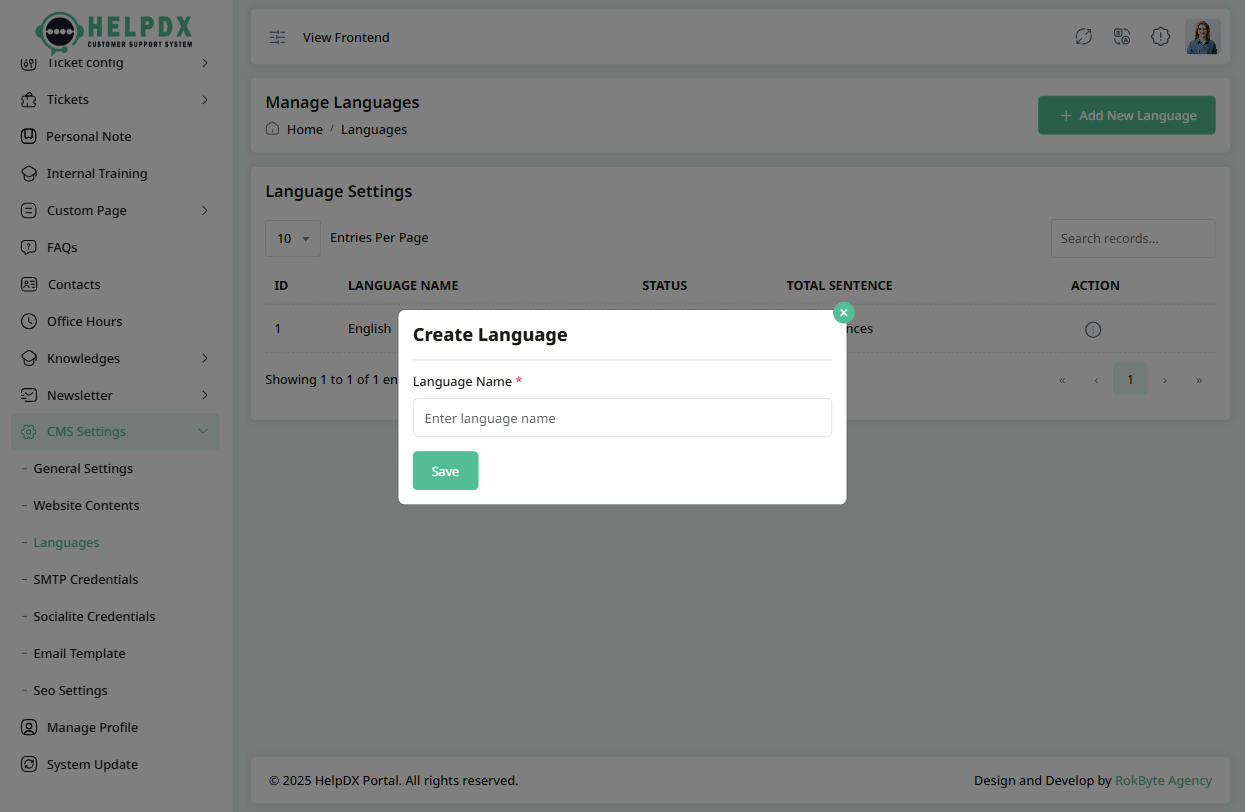Open the language translation icon in the header
1245x812 pixels.
pos(1121,36)
